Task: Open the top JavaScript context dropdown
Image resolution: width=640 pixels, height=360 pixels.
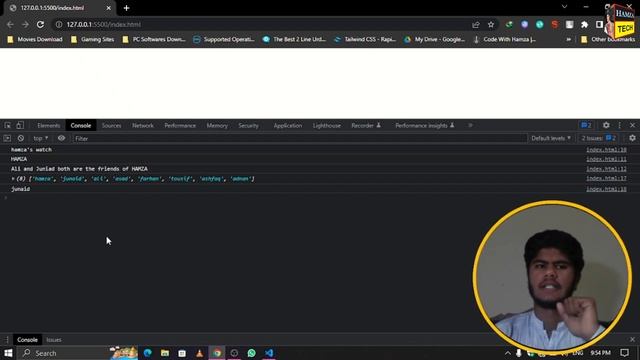Action: coord(40,138)
